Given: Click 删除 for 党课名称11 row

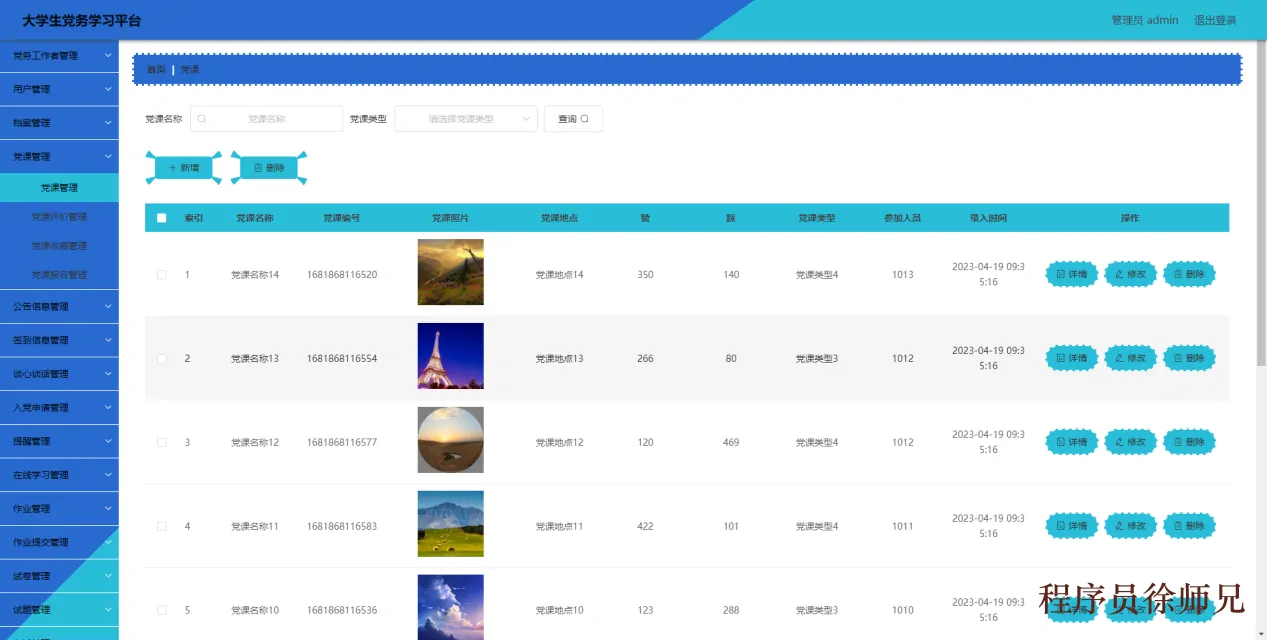Looking at the screenshot, I should click(1190, 526).
